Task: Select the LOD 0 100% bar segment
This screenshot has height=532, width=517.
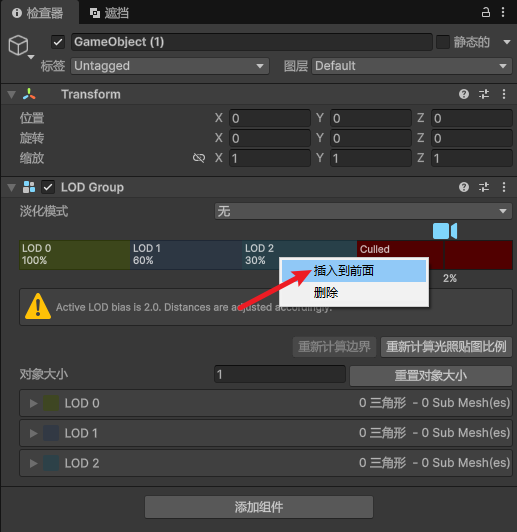Action: pyautogui.click(x=75, y=255)
